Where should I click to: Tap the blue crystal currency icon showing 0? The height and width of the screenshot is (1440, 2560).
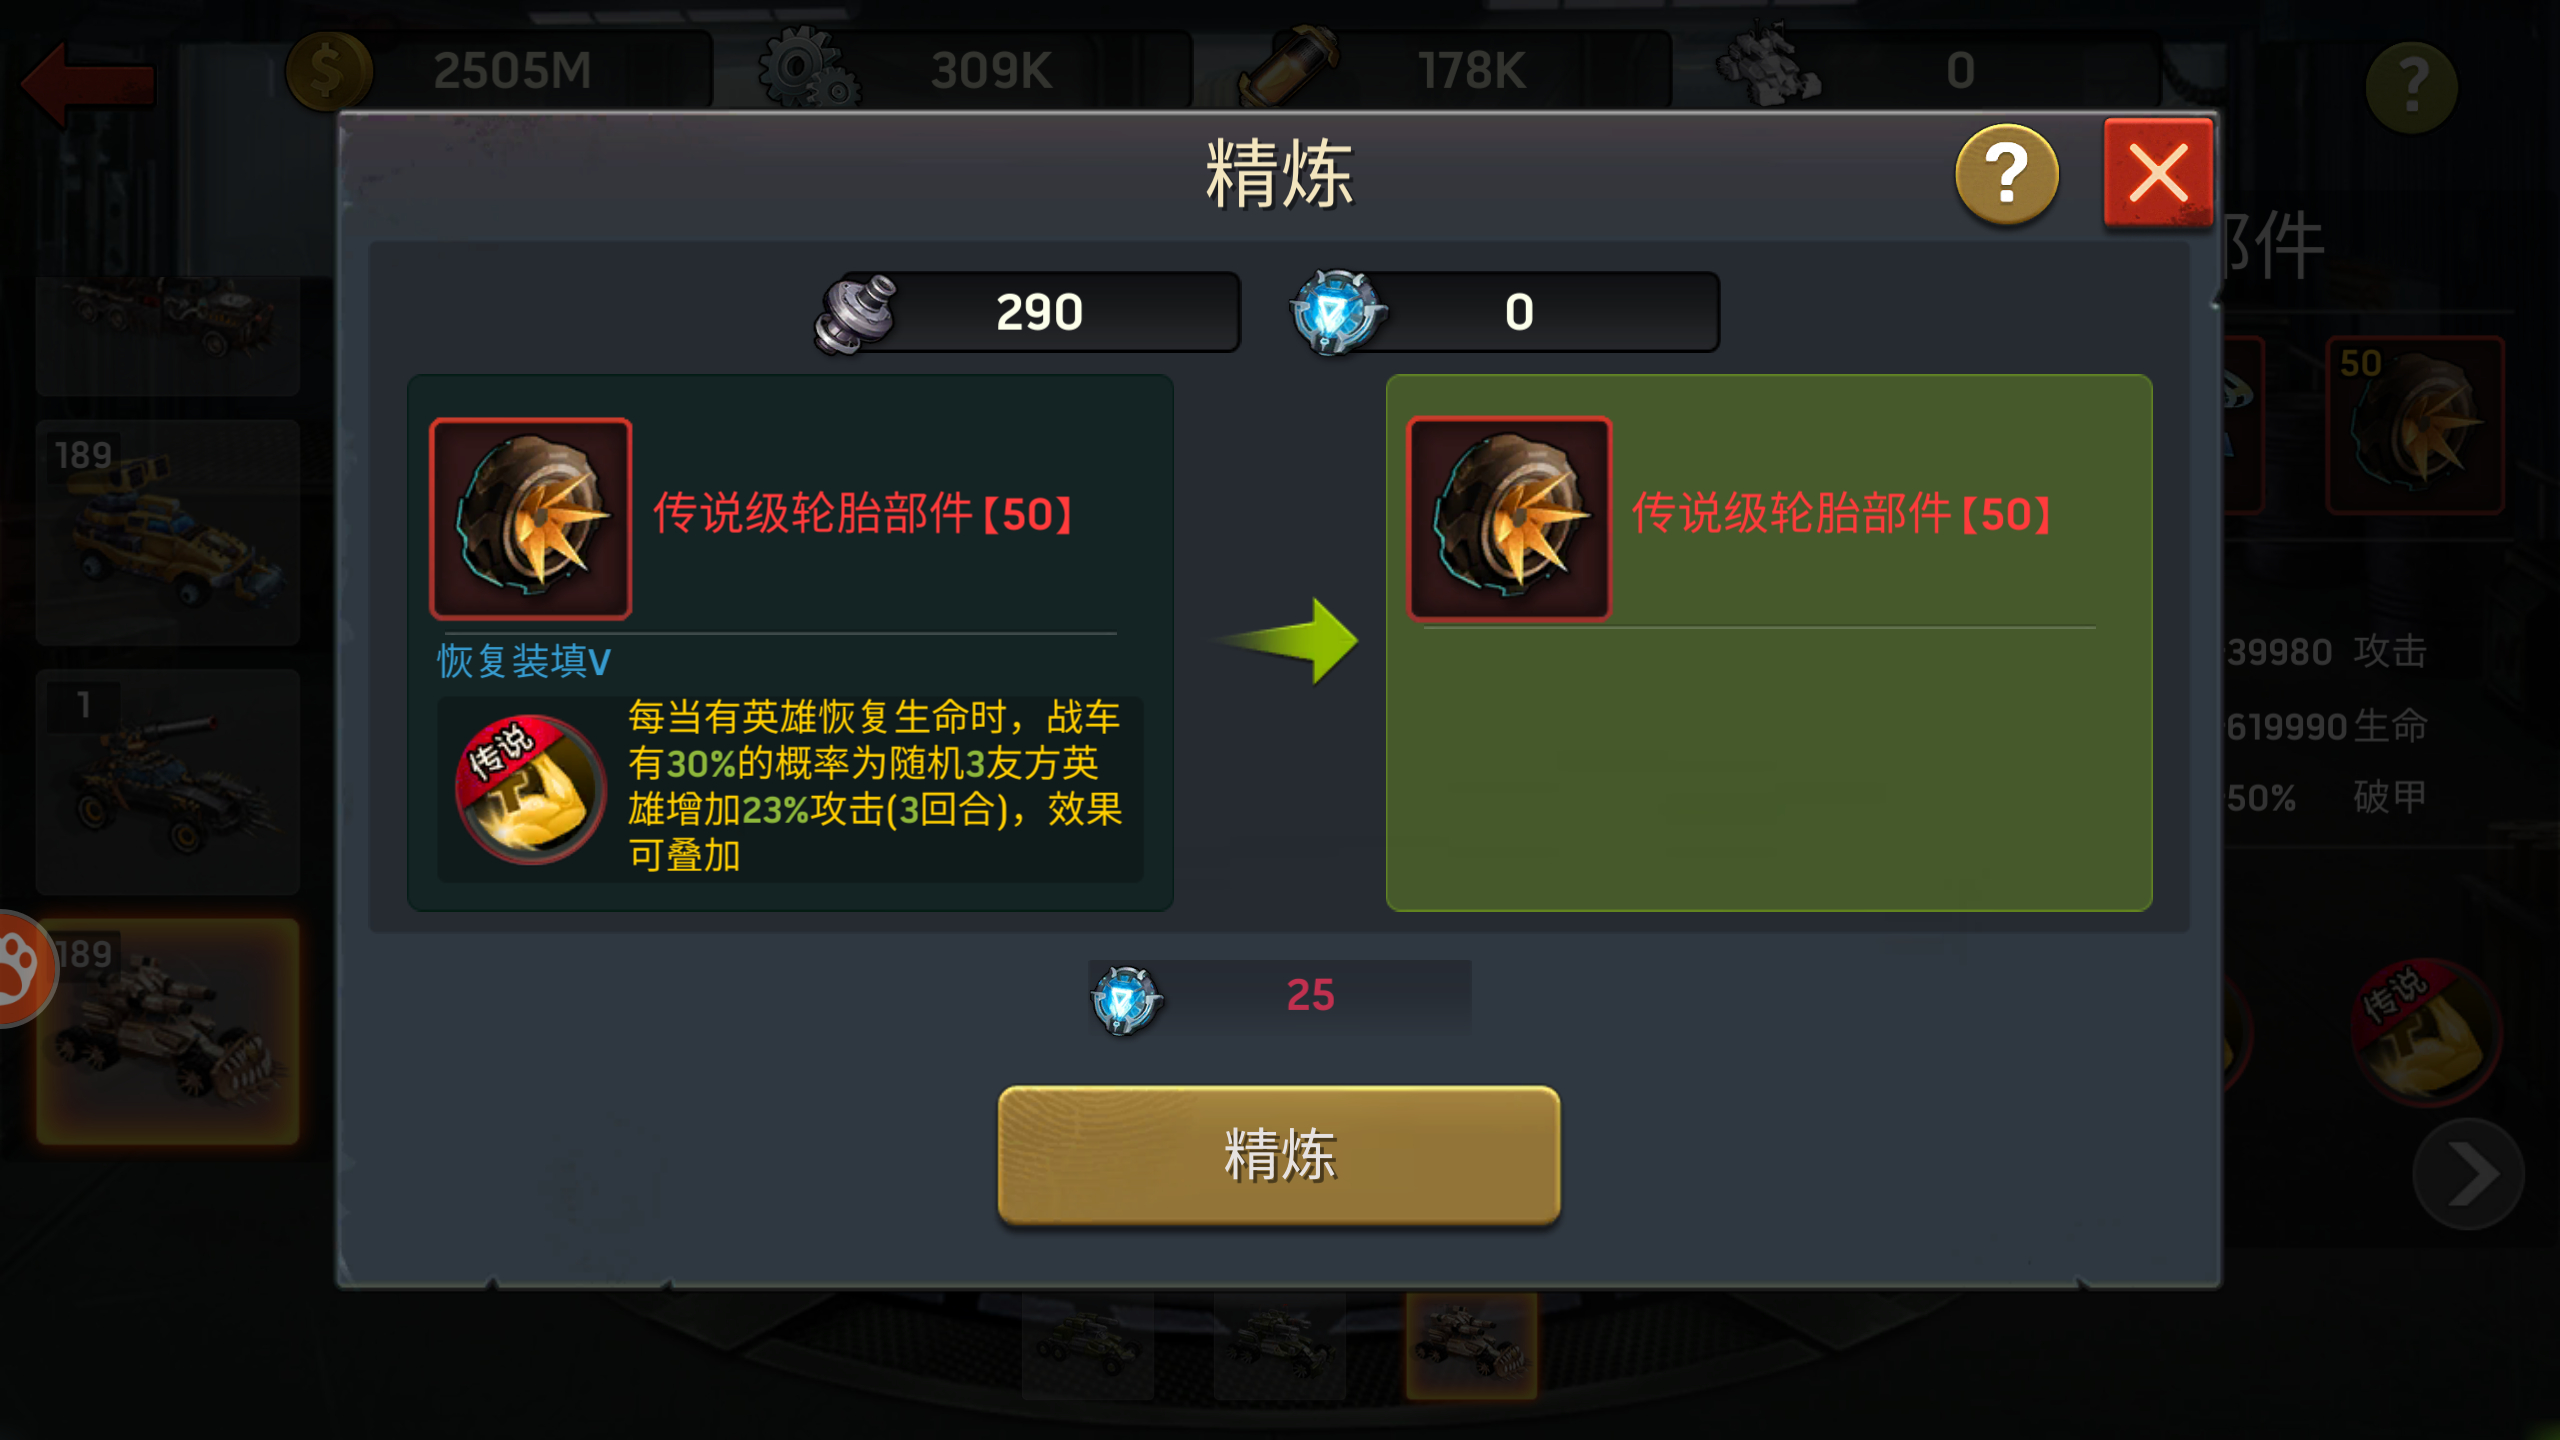click(x=1336, y=312)
